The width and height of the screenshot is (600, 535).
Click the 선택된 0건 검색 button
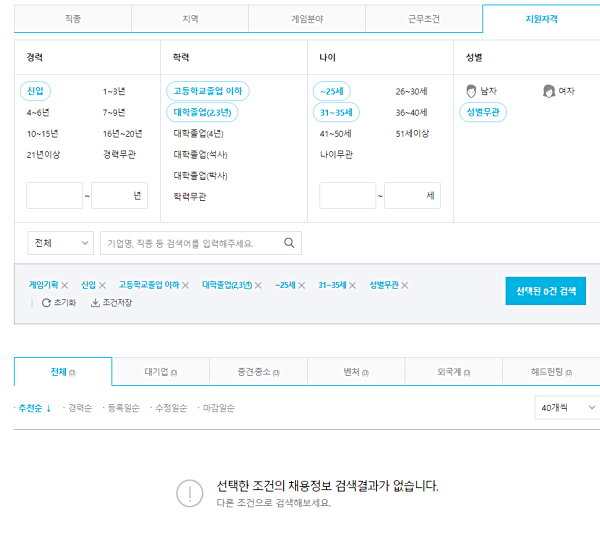click(546, 291)
